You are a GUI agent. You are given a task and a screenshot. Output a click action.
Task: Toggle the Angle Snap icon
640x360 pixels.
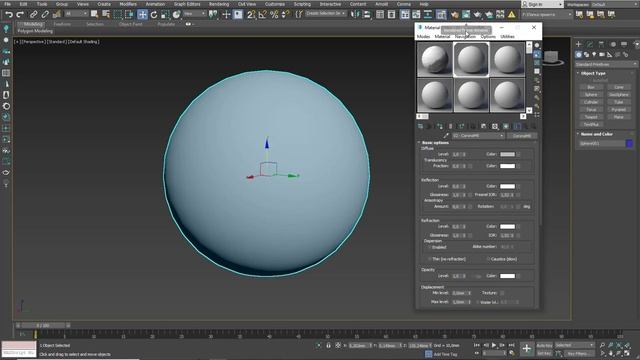(262, 15)
